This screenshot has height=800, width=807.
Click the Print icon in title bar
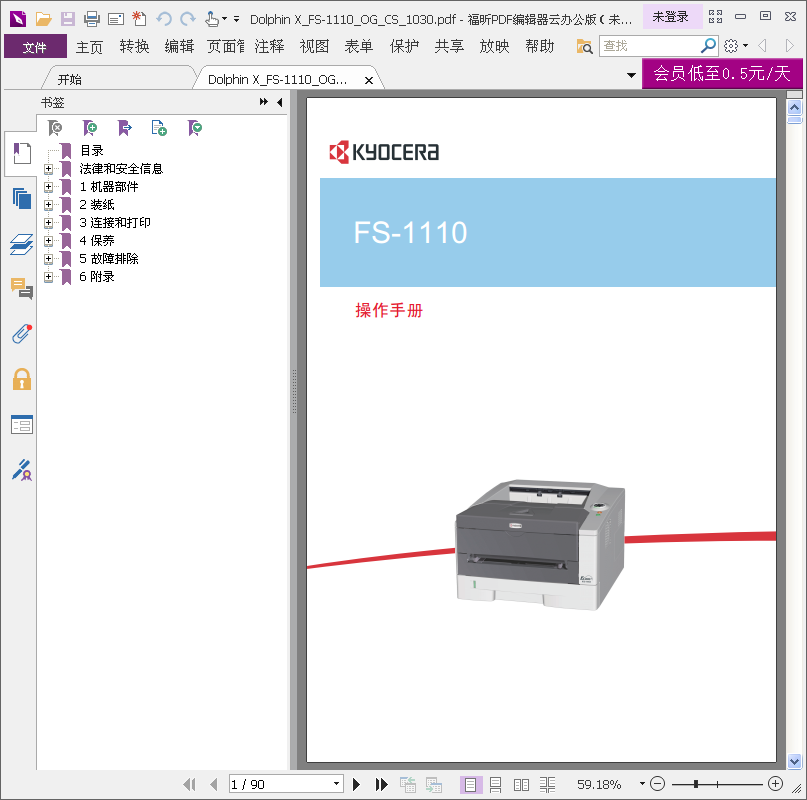click(x=92, y=19)
